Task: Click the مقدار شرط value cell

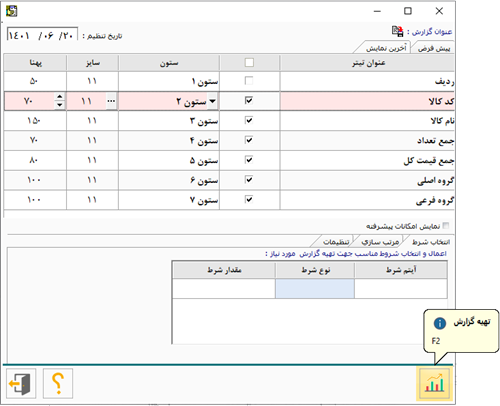Action: [224, 288]
